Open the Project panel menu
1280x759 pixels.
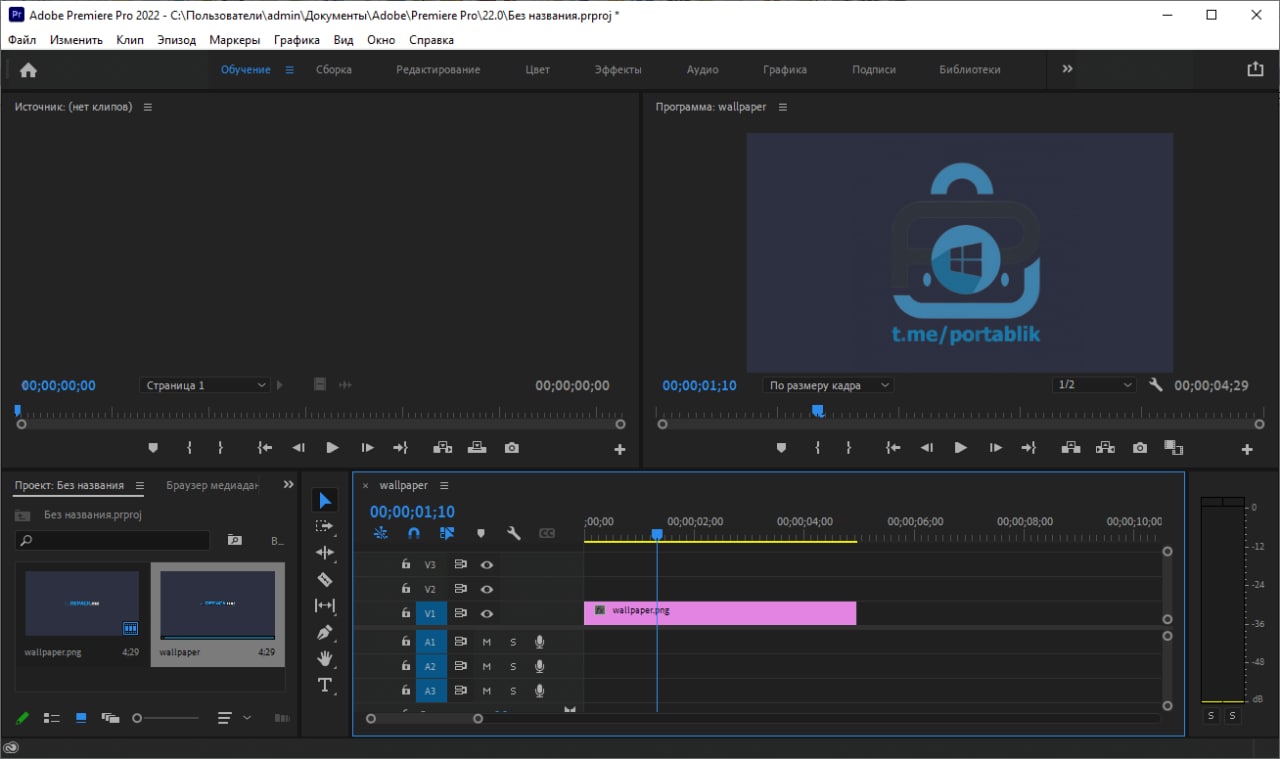pyautogui.click(x=140, y=486)
